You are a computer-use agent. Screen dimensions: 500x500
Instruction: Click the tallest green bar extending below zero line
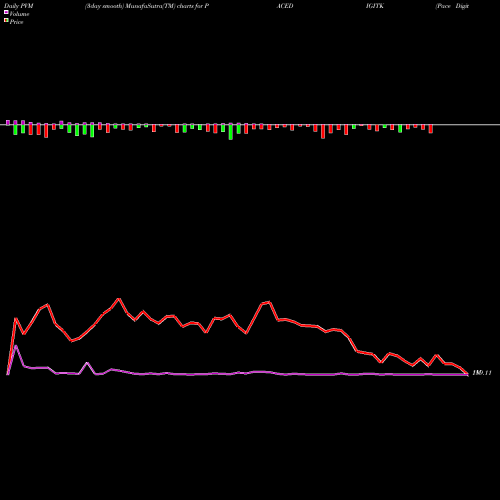[x=230, y=131]
